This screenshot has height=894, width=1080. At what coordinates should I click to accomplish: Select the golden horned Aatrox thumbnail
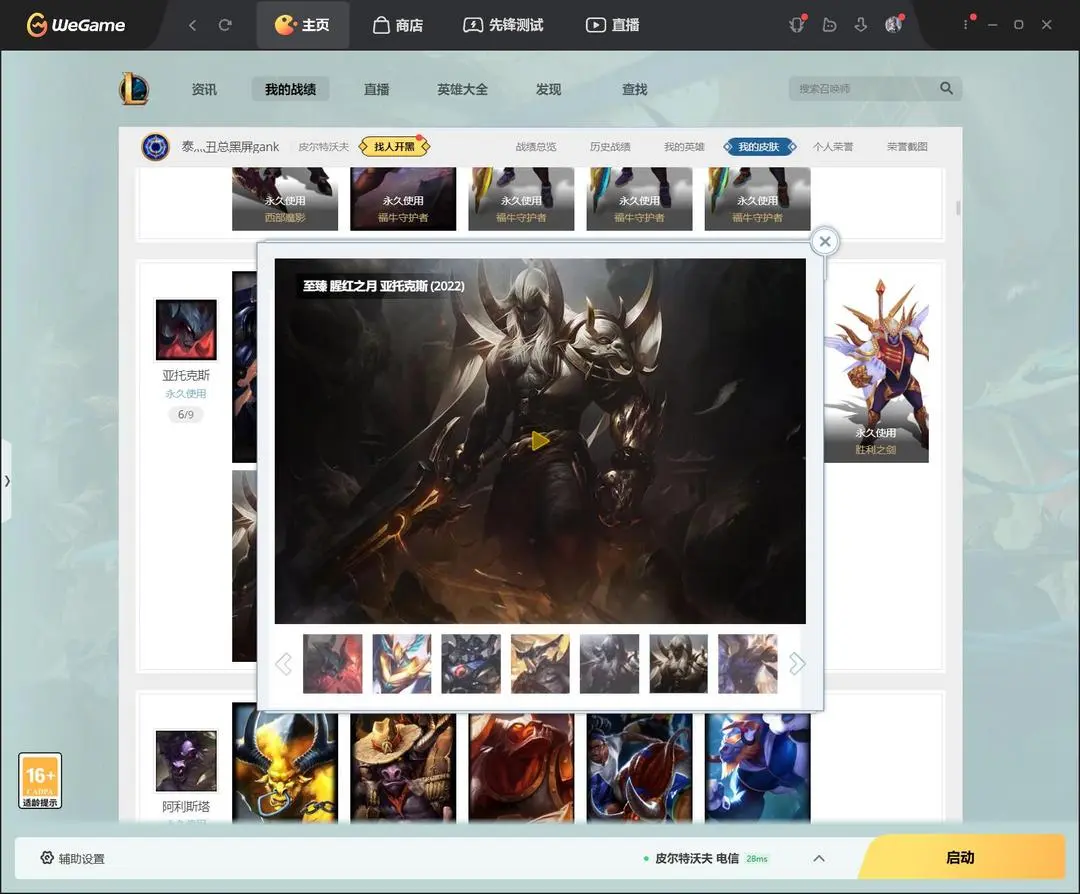(x=541, y=663)
